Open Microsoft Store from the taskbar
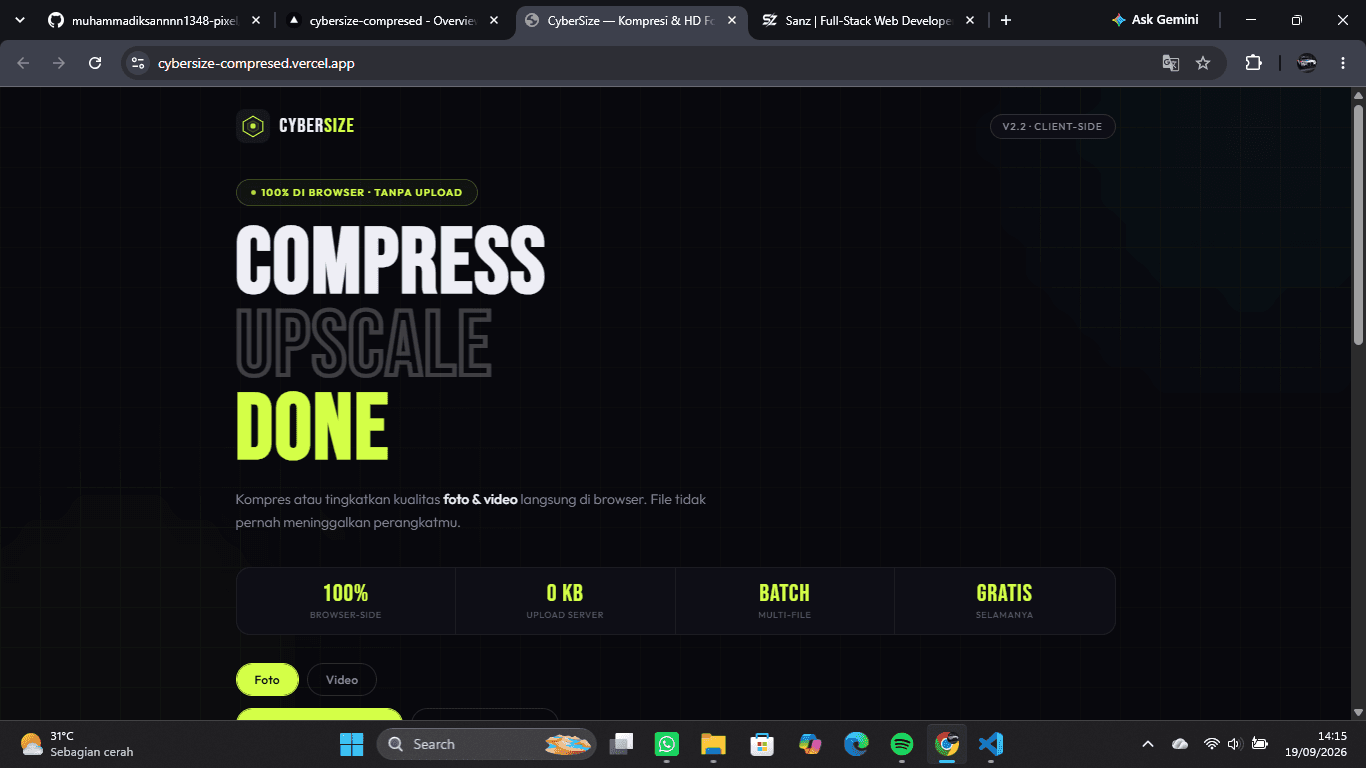 [762, 744]
